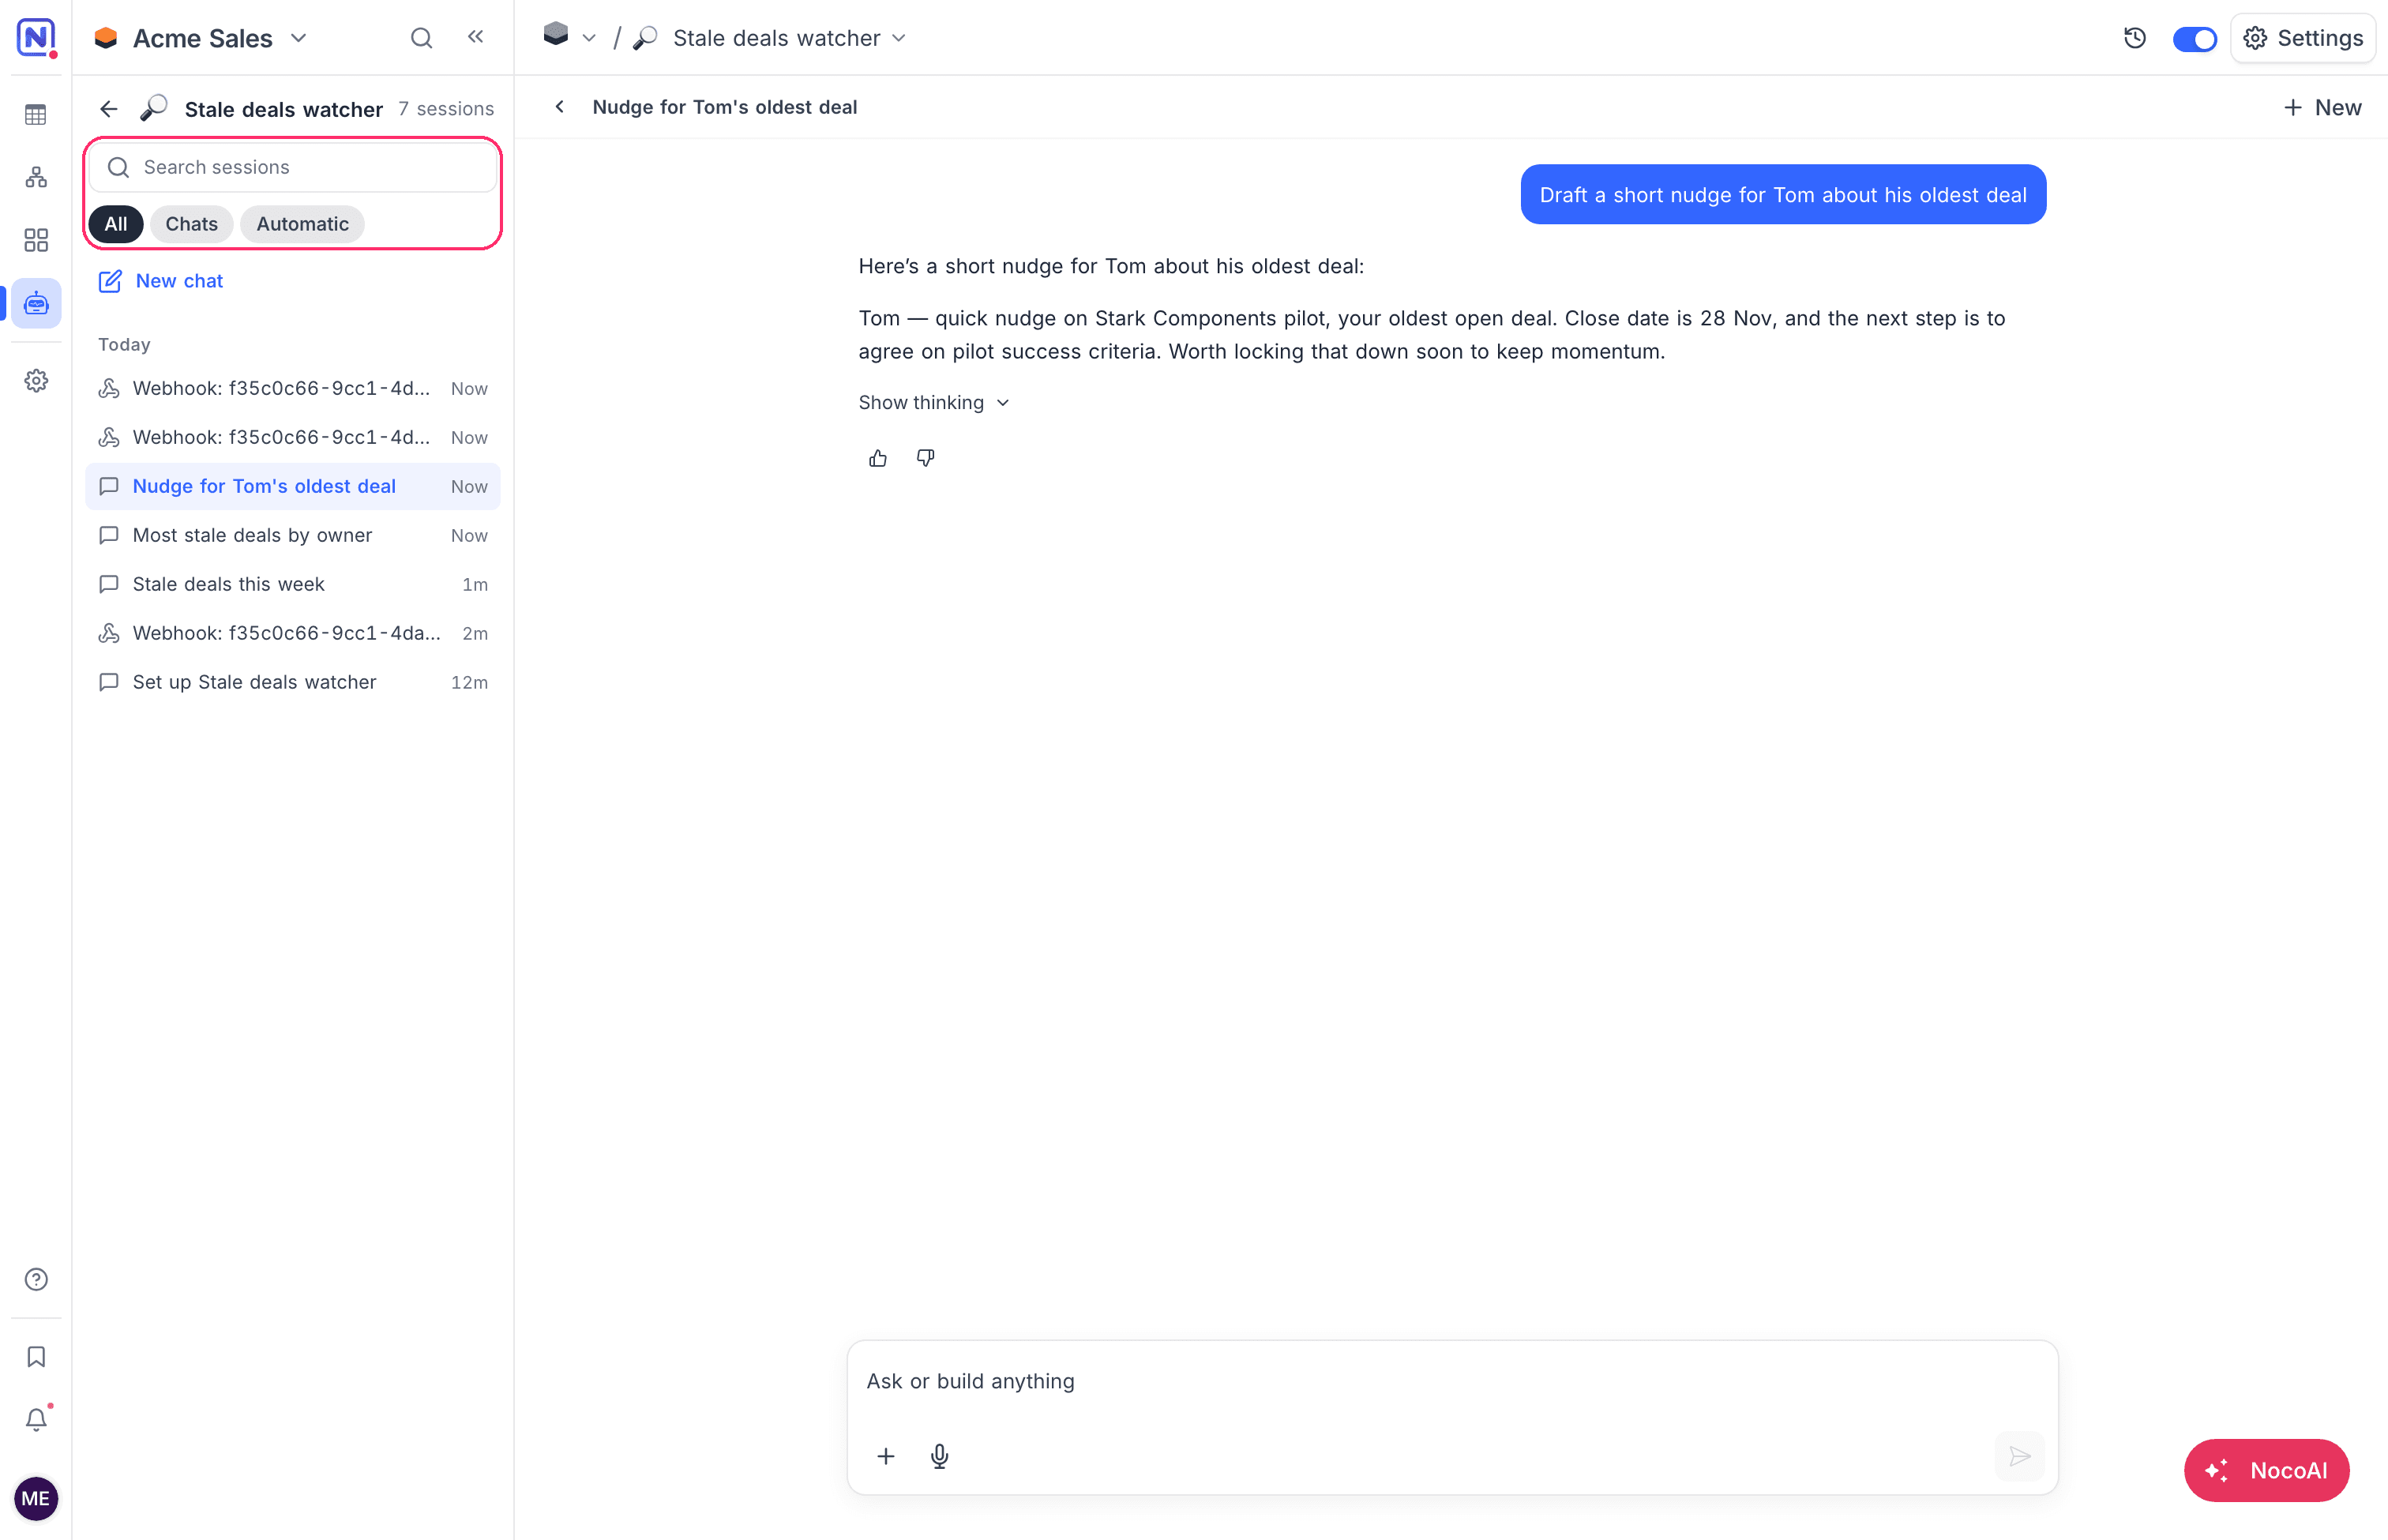
Task: Start a New chat
Action: [x=160, y=281]
